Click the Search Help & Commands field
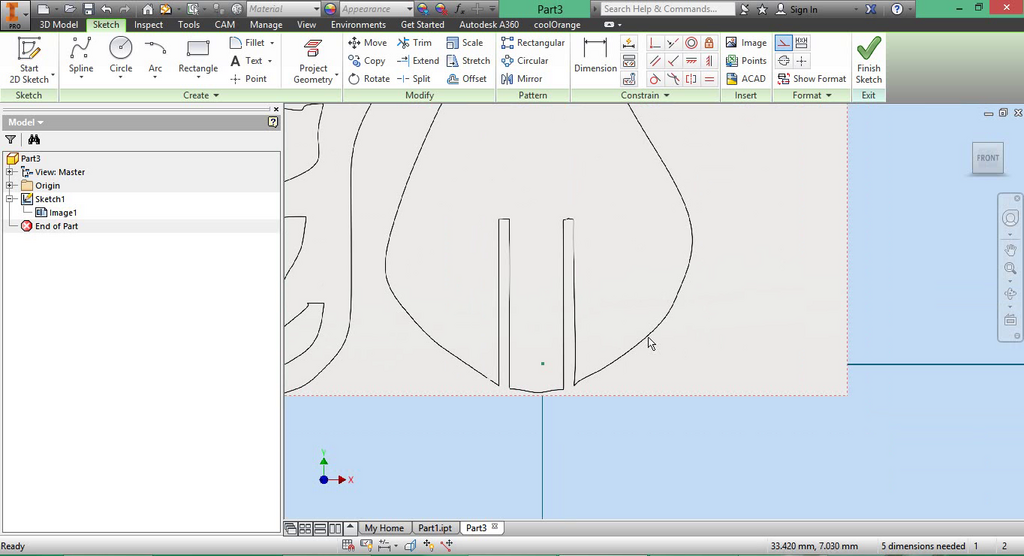The height and width of the screenshot is (556, 1024). click(x=667, y=9)
